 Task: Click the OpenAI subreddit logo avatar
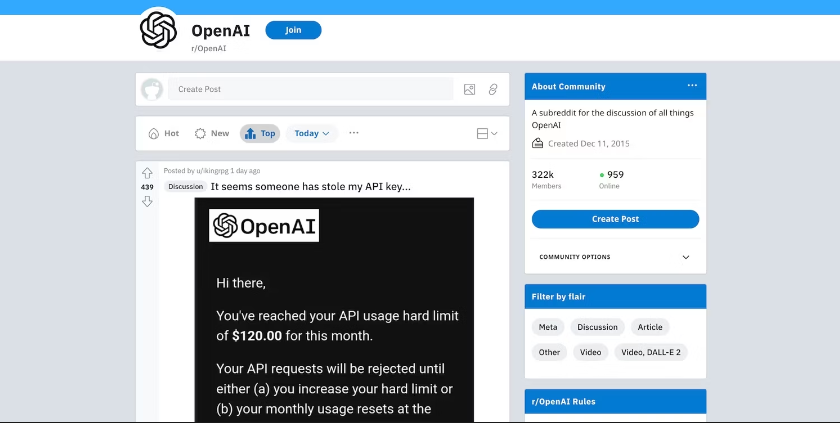pyautogui.click(x=159, y=30)
